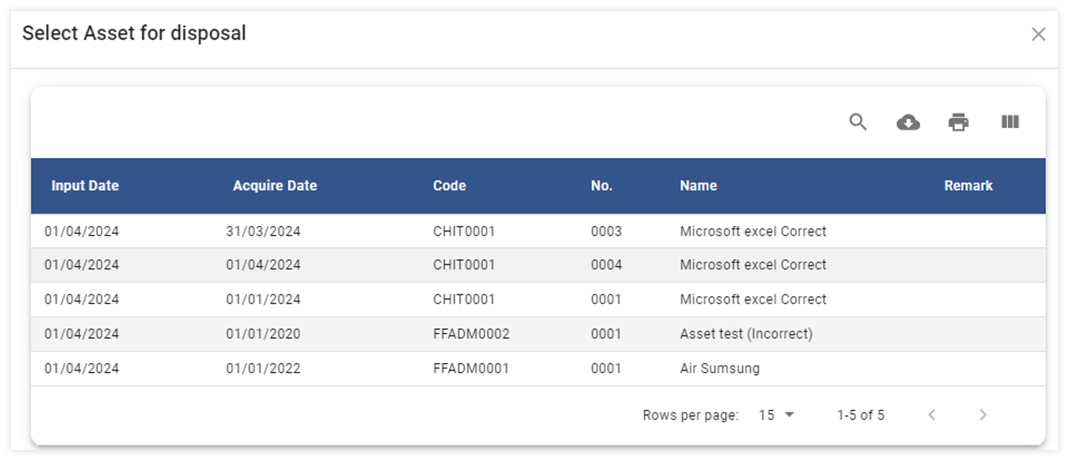
Task: Select the Asset test (Incorrect) row
Action: 746,334
